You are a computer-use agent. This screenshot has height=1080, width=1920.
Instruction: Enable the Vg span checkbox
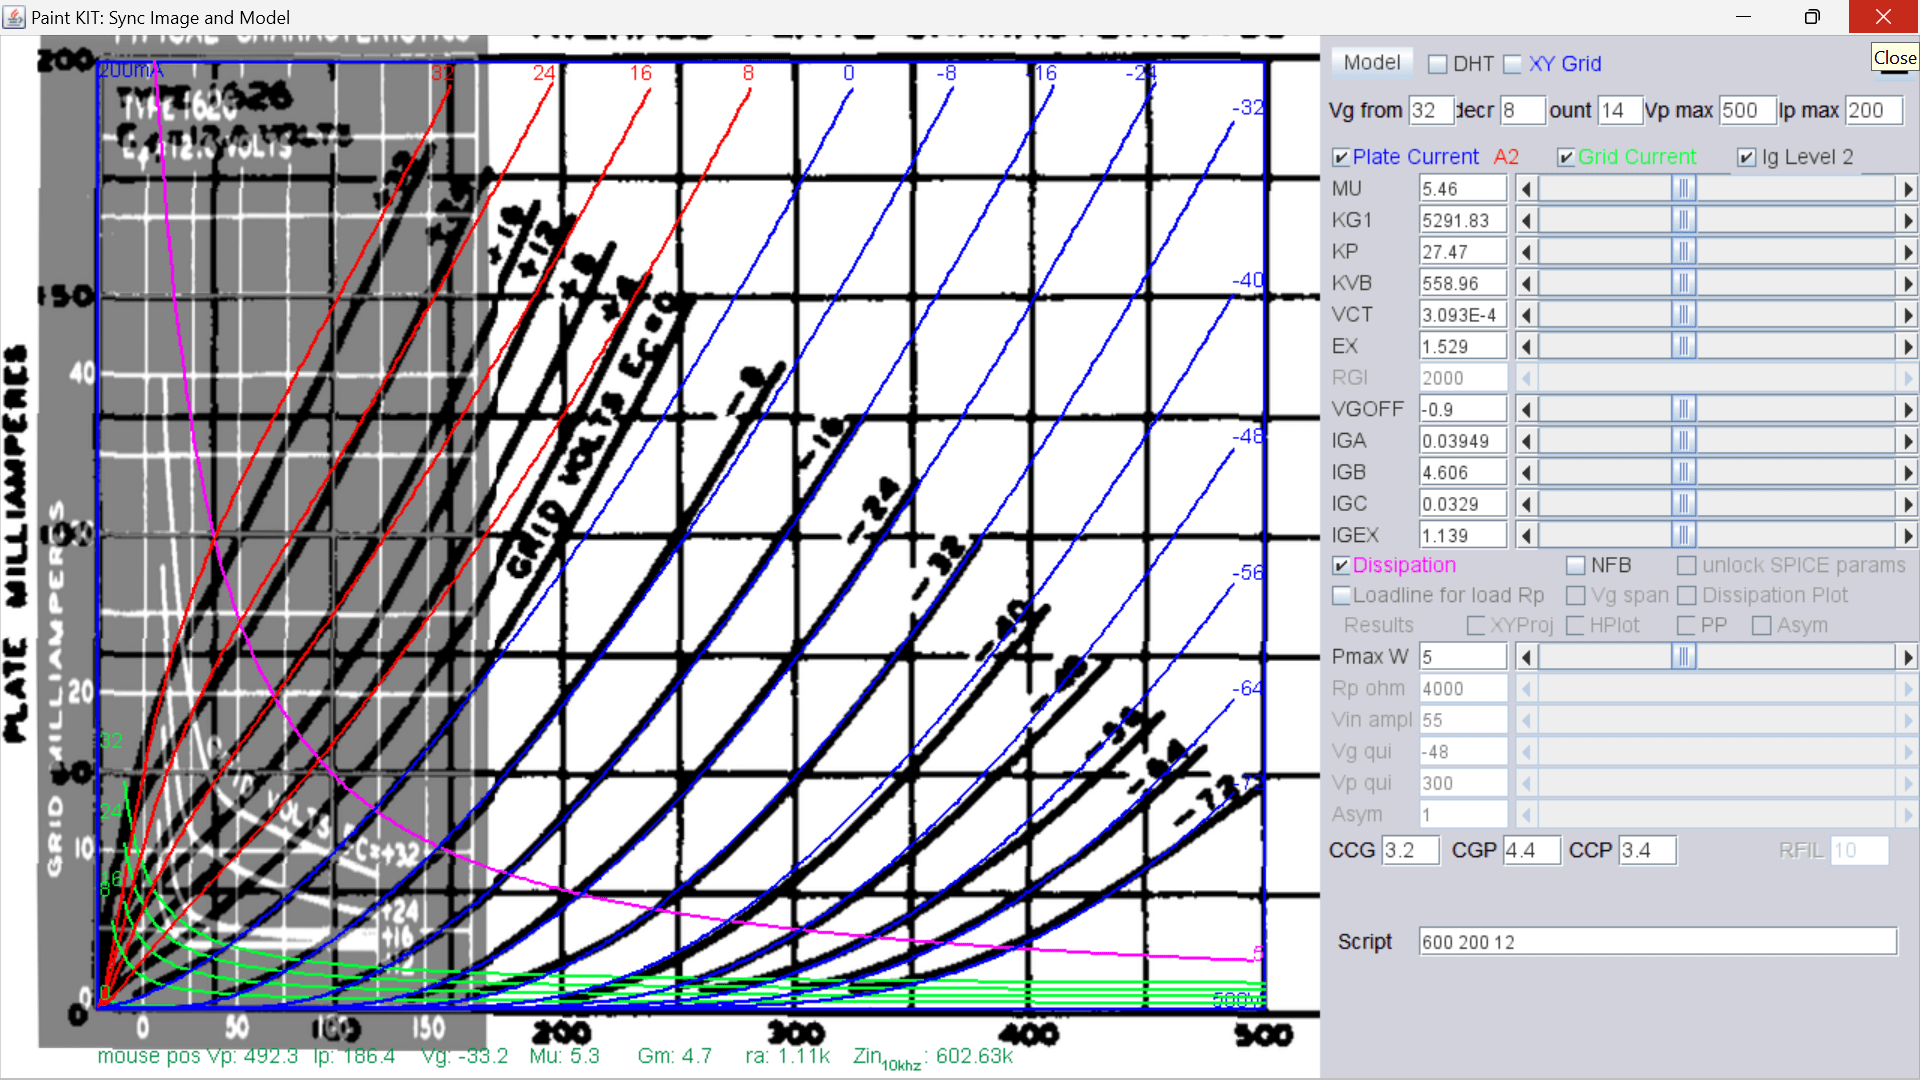tap(1576, 596)
